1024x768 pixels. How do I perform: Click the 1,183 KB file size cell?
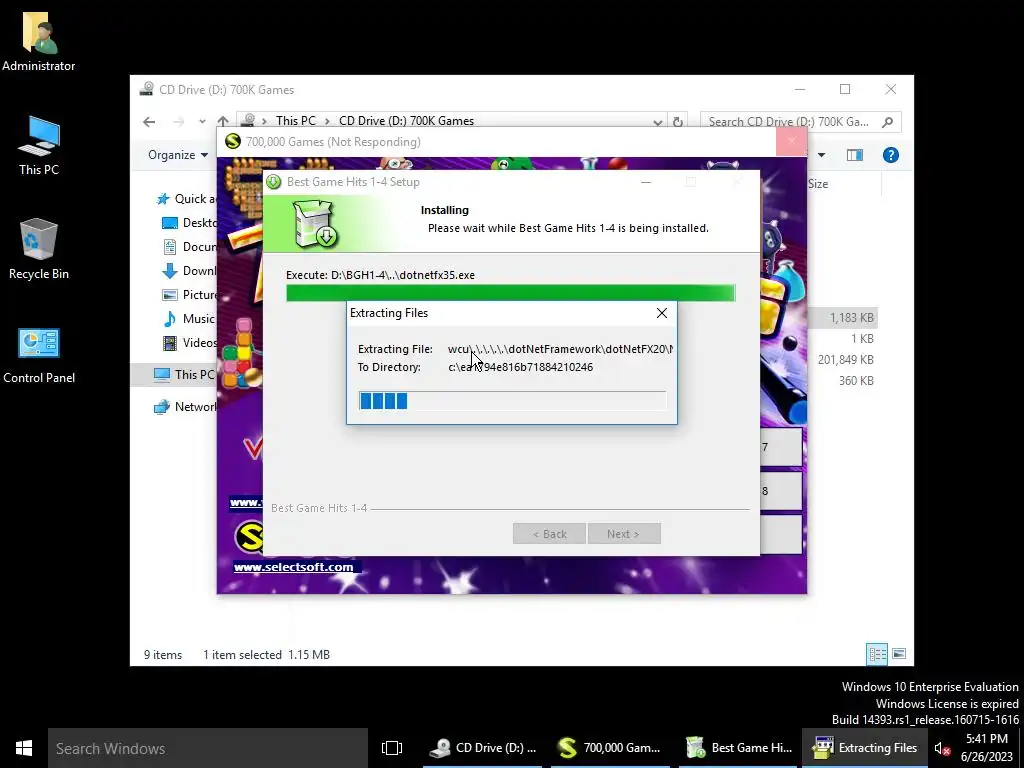click(x=852, y=318)
